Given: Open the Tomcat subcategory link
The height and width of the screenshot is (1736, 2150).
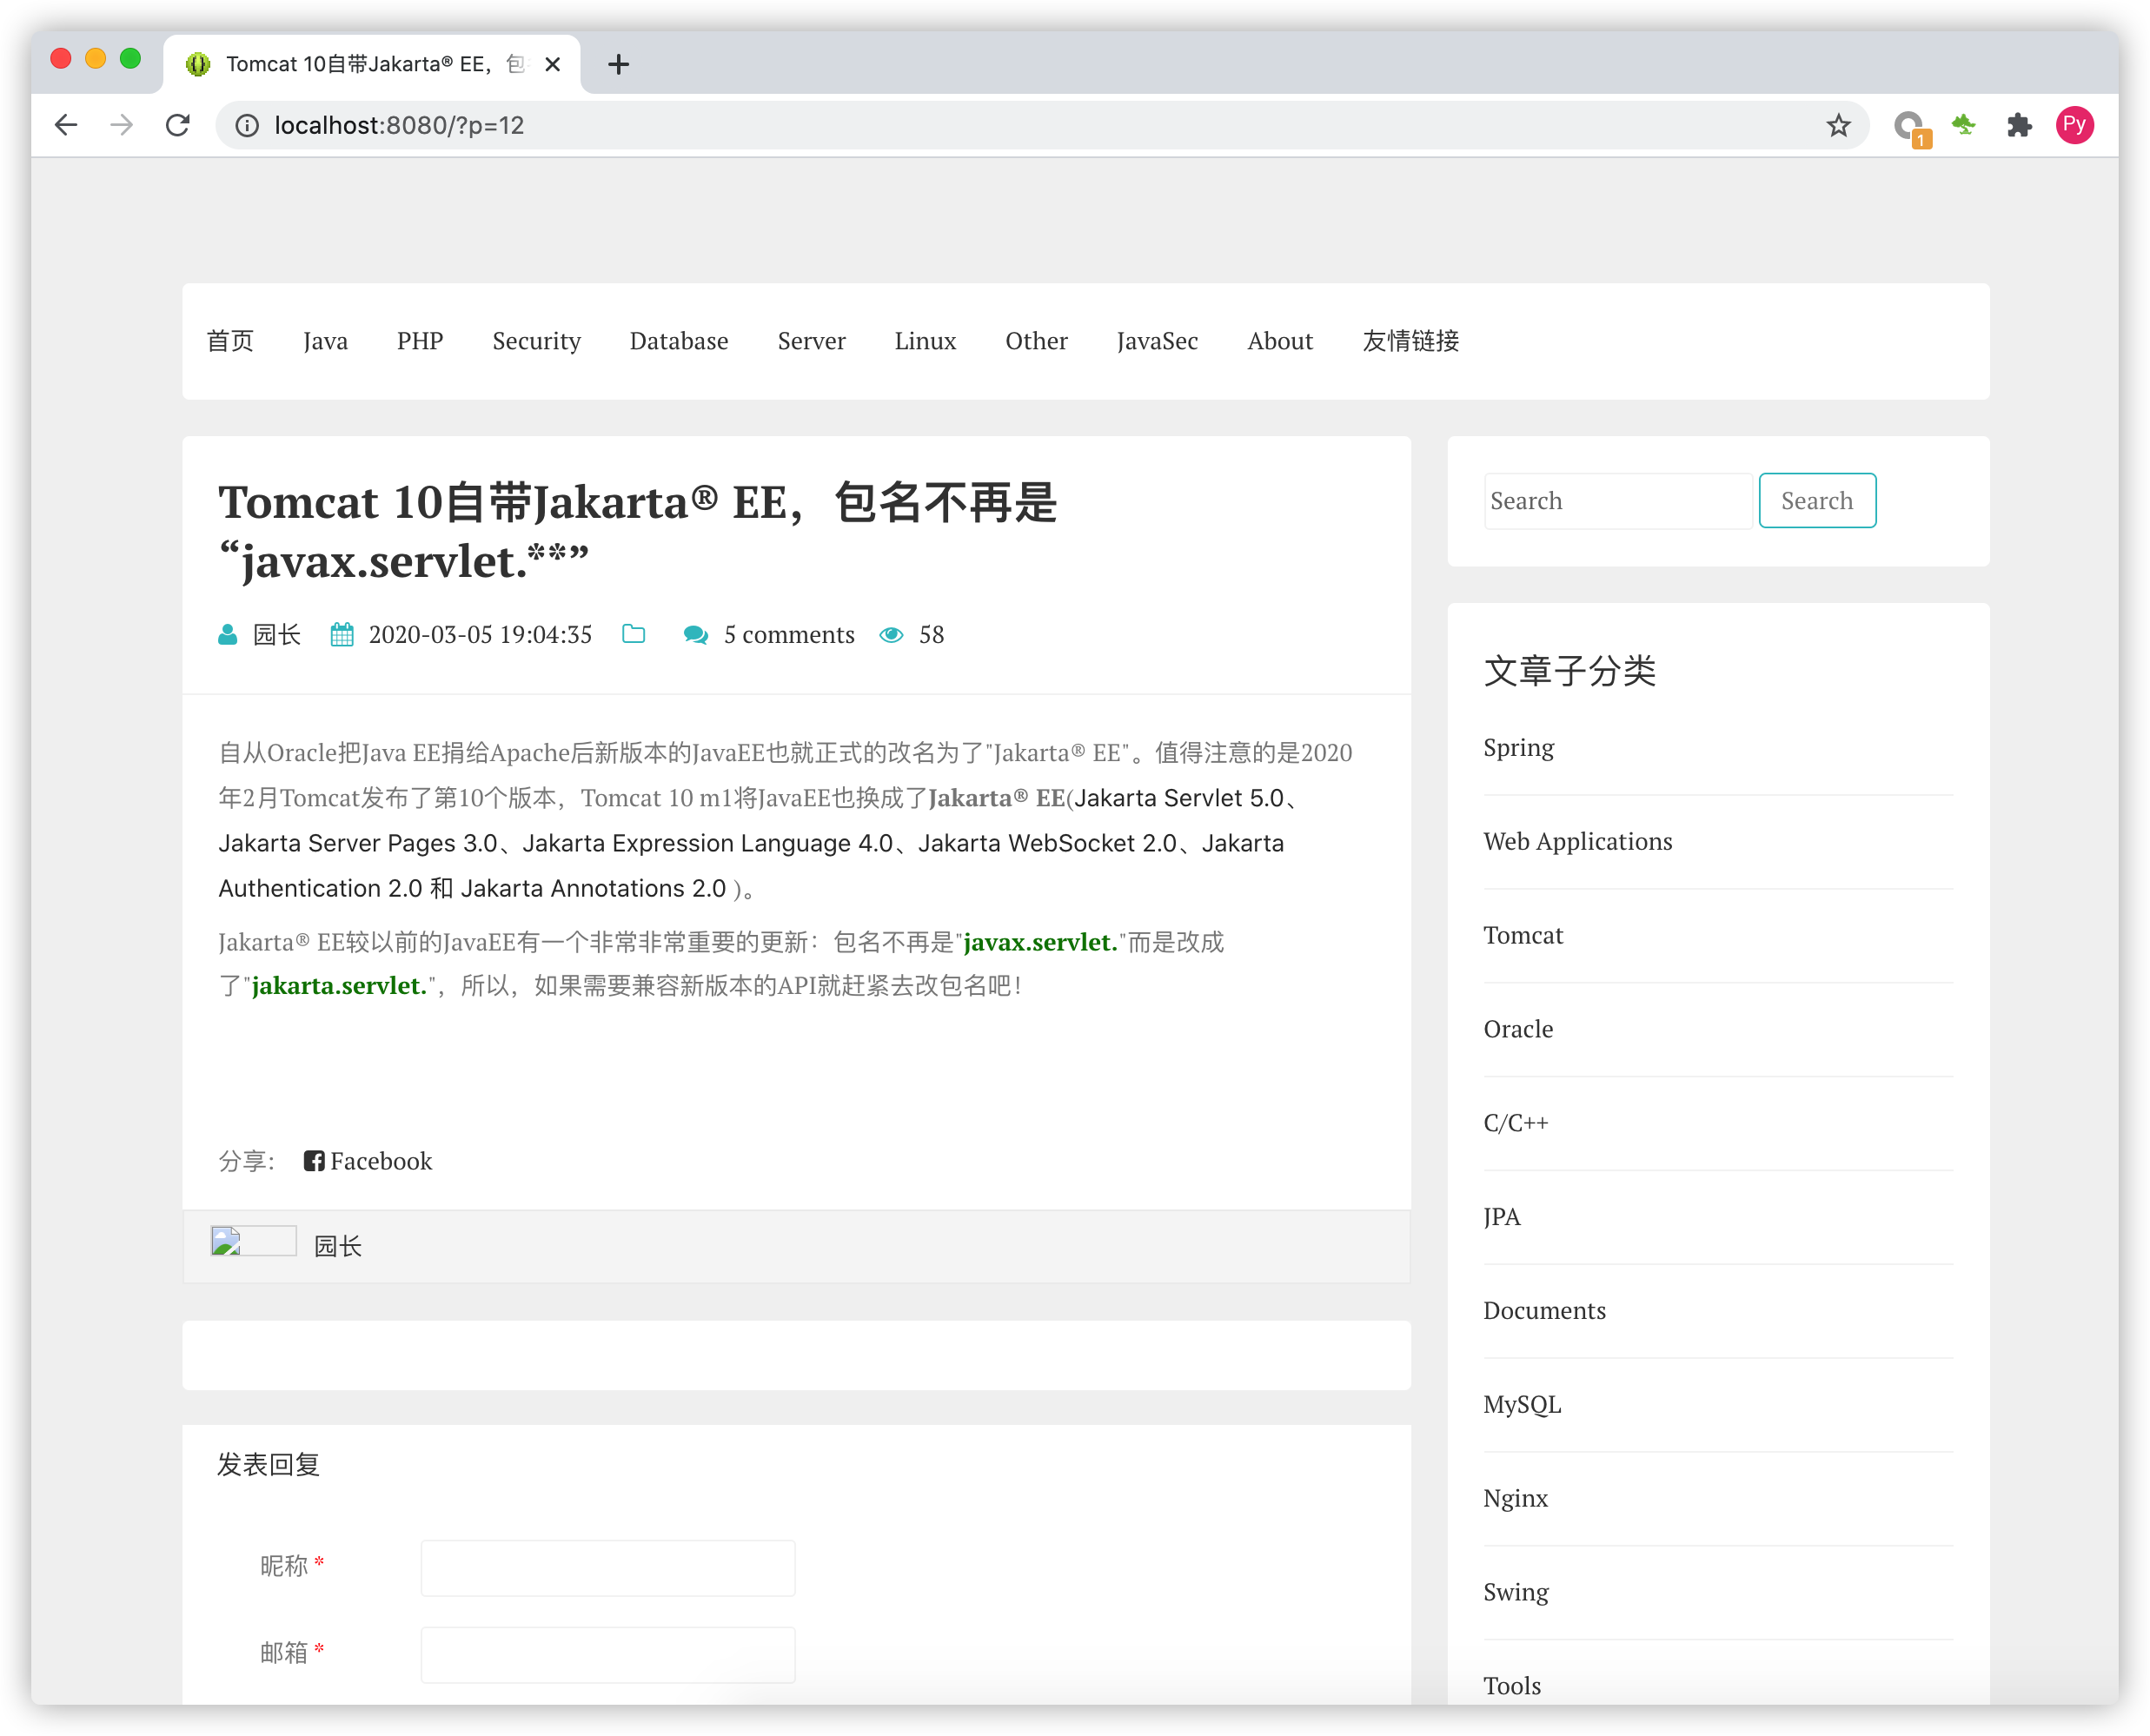Looking at the screenshot, I should pos(1522,935).
